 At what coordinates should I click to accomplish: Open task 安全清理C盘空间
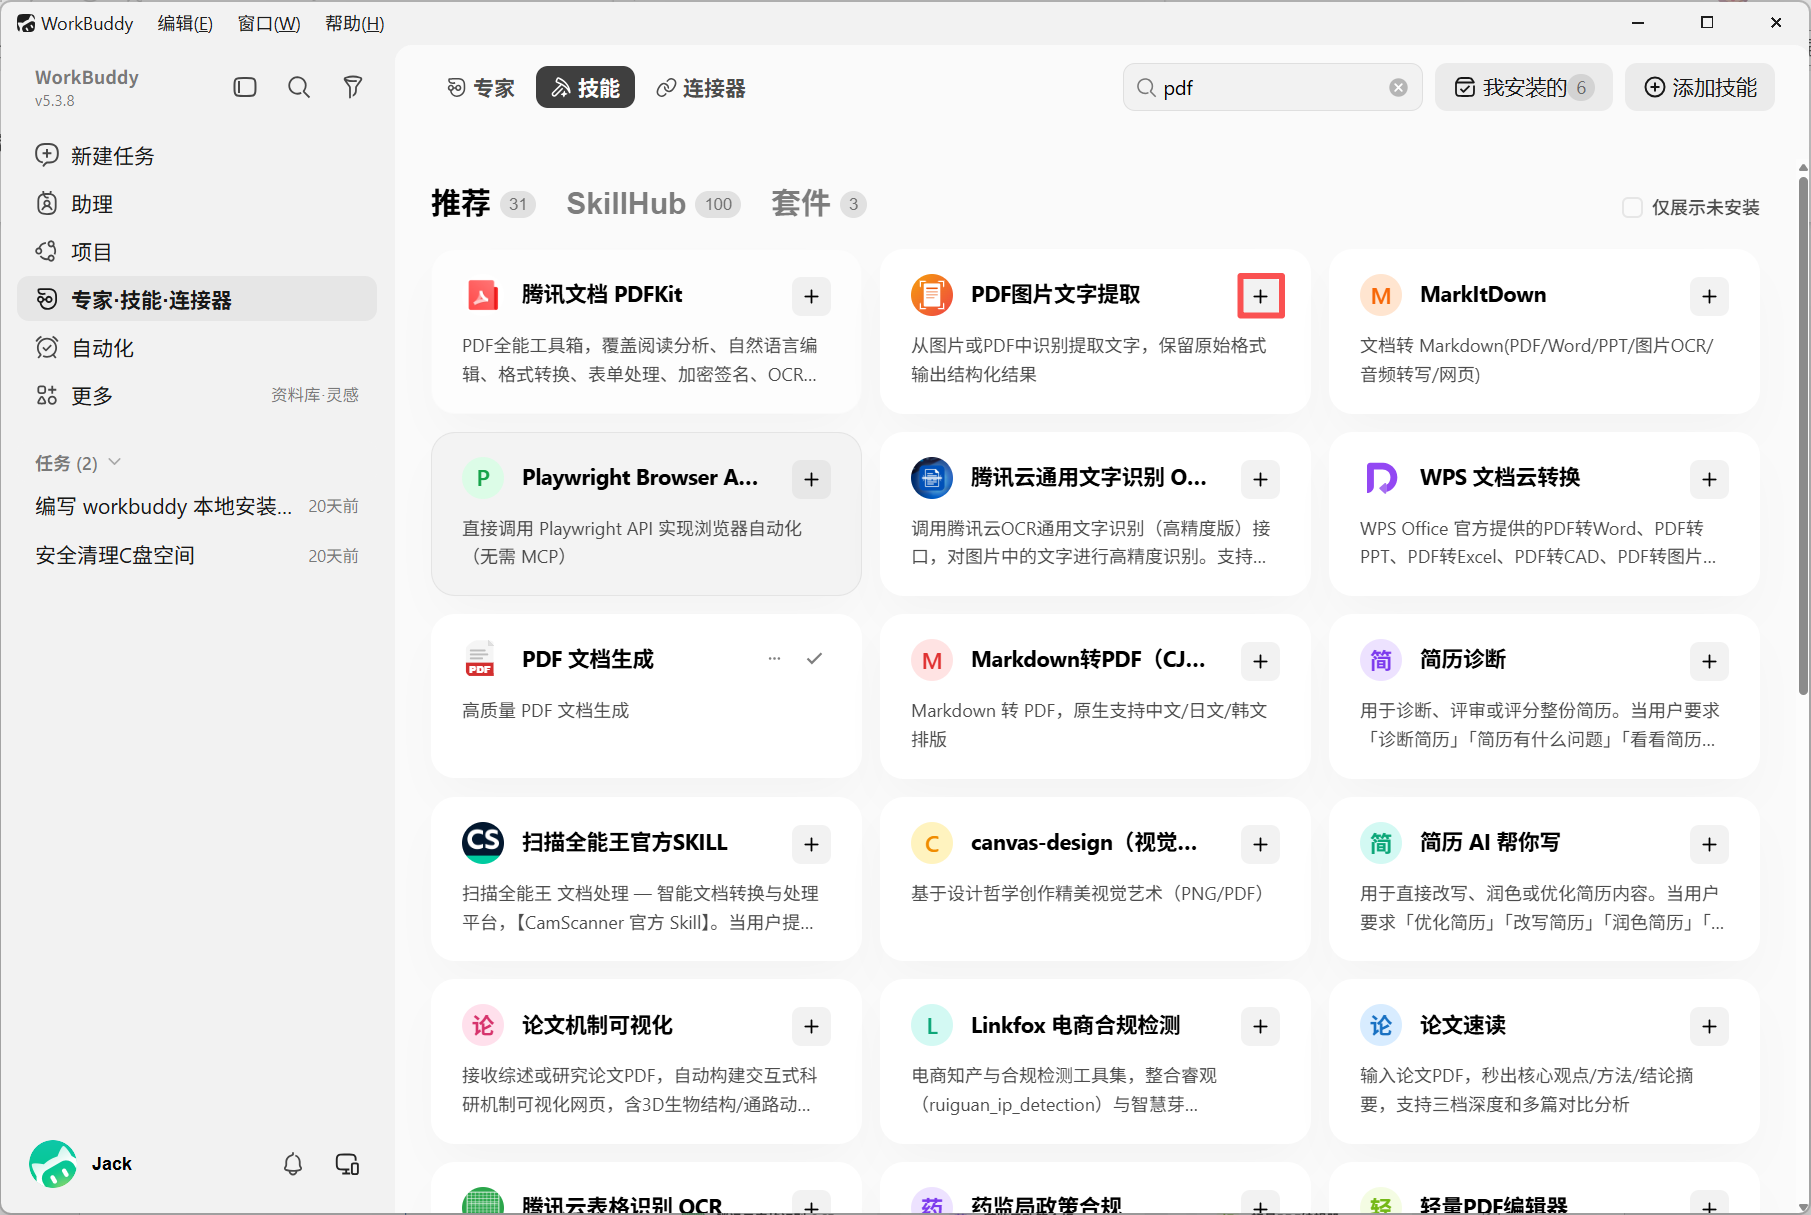pos(197,556)
